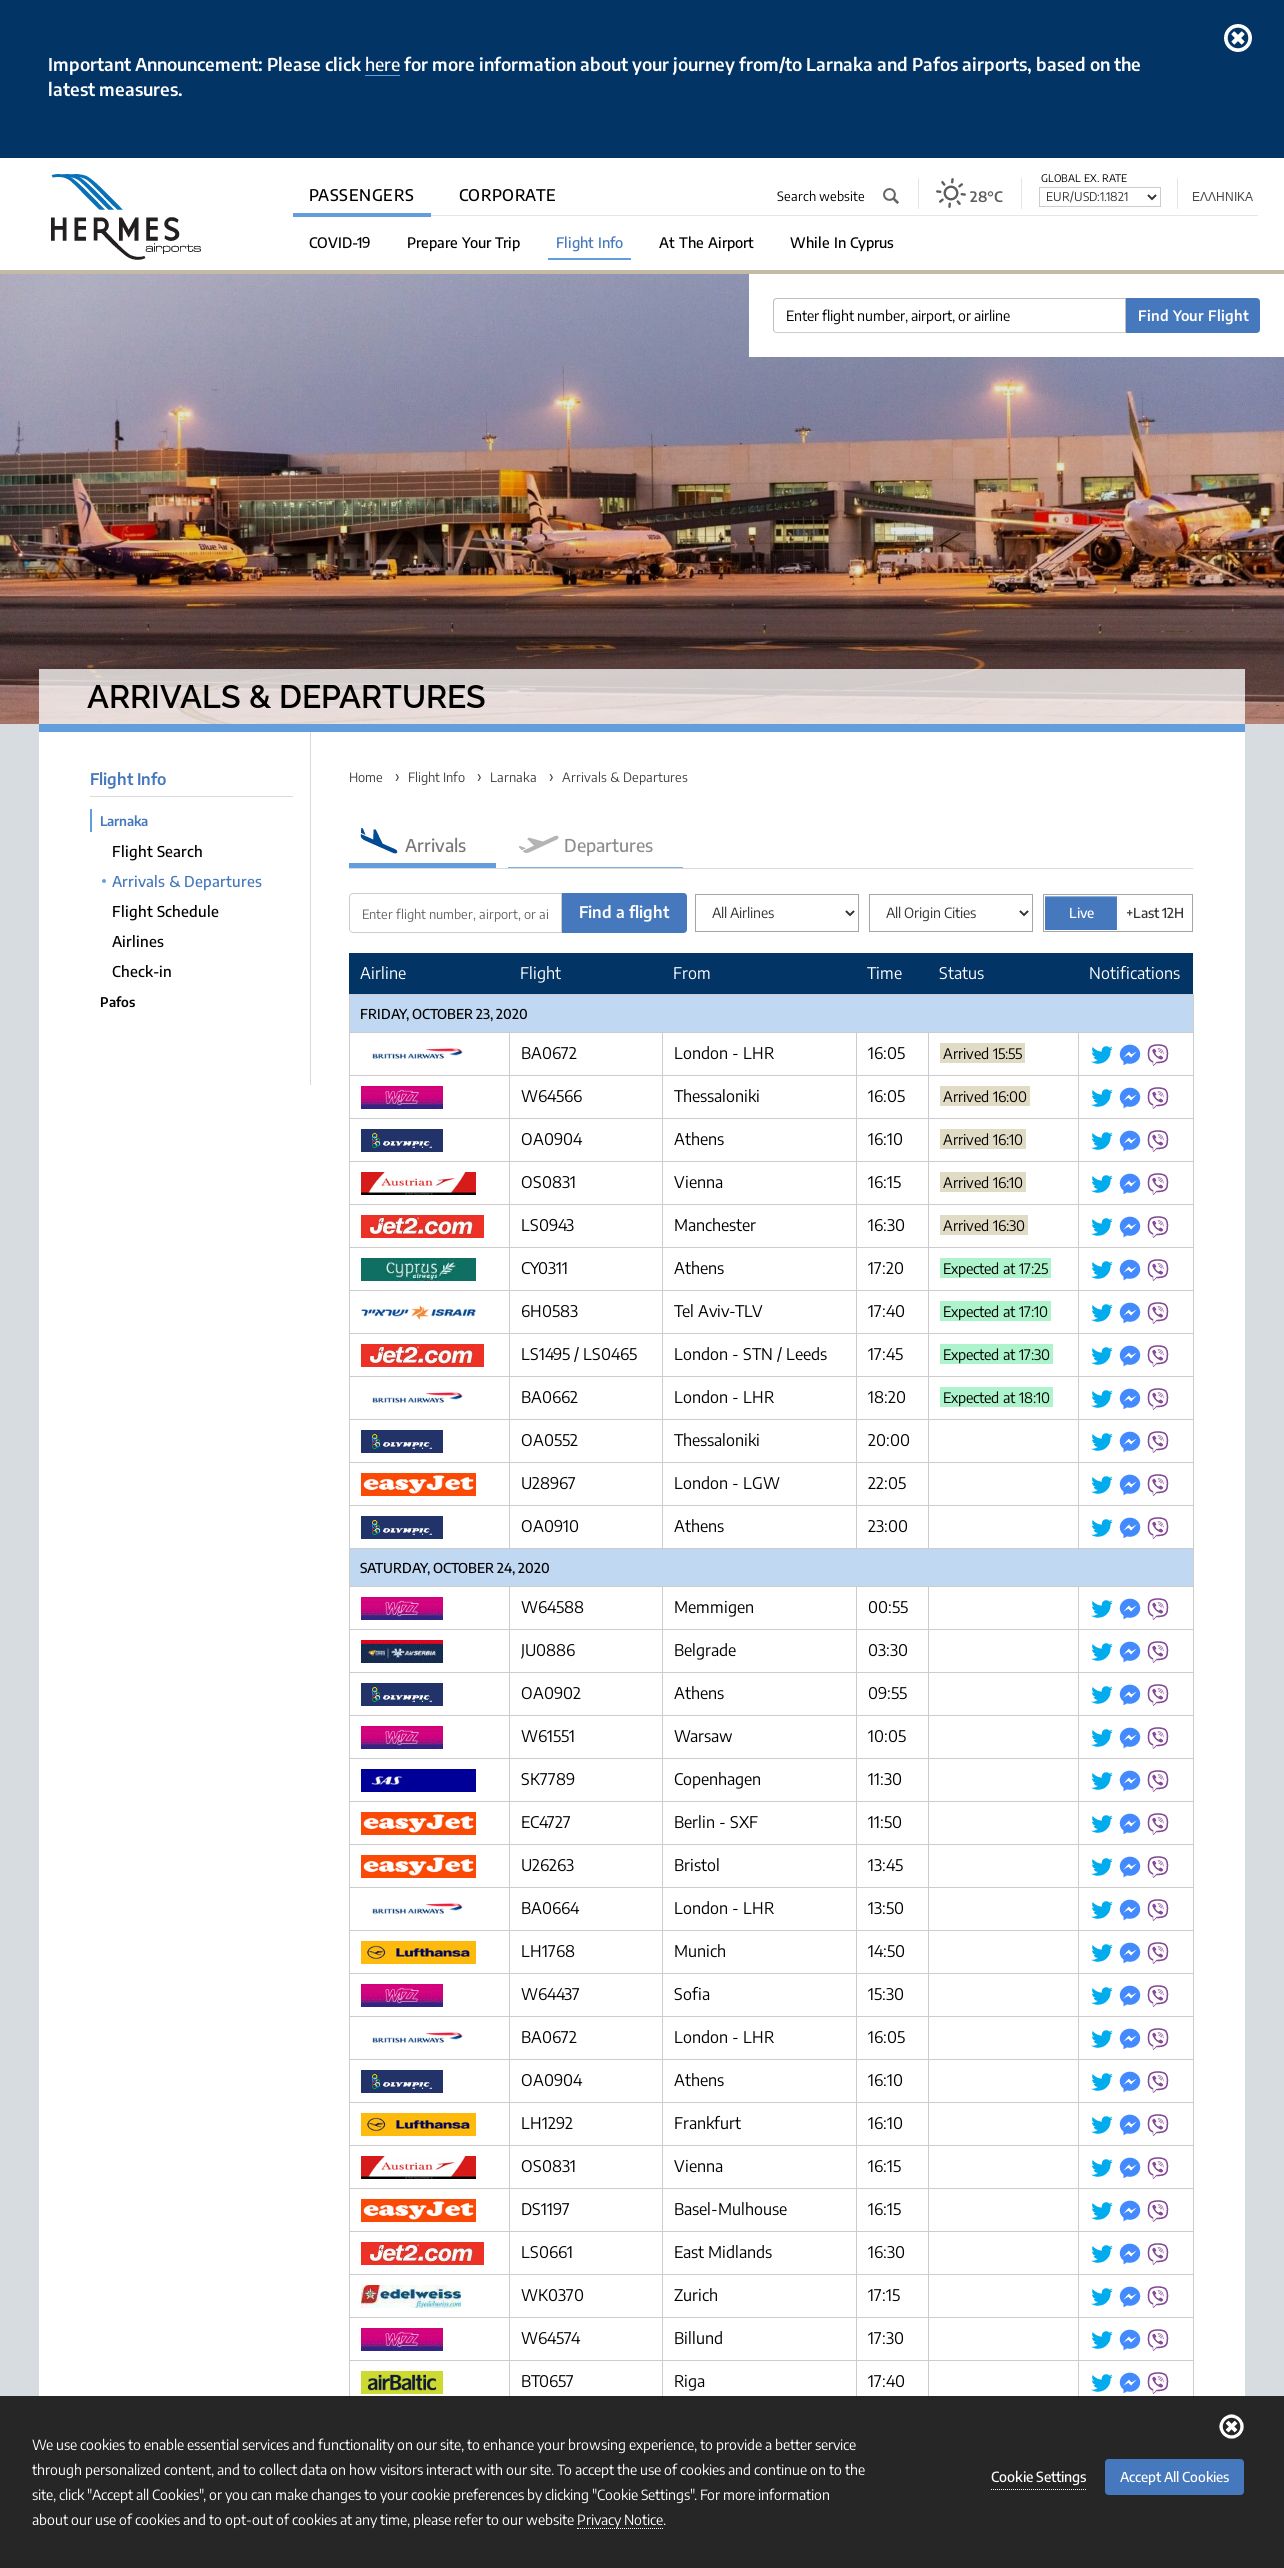Viewport: 1284px width, 2568px height.
Task: Select the CORPORATE top tab
Action: 507,195
